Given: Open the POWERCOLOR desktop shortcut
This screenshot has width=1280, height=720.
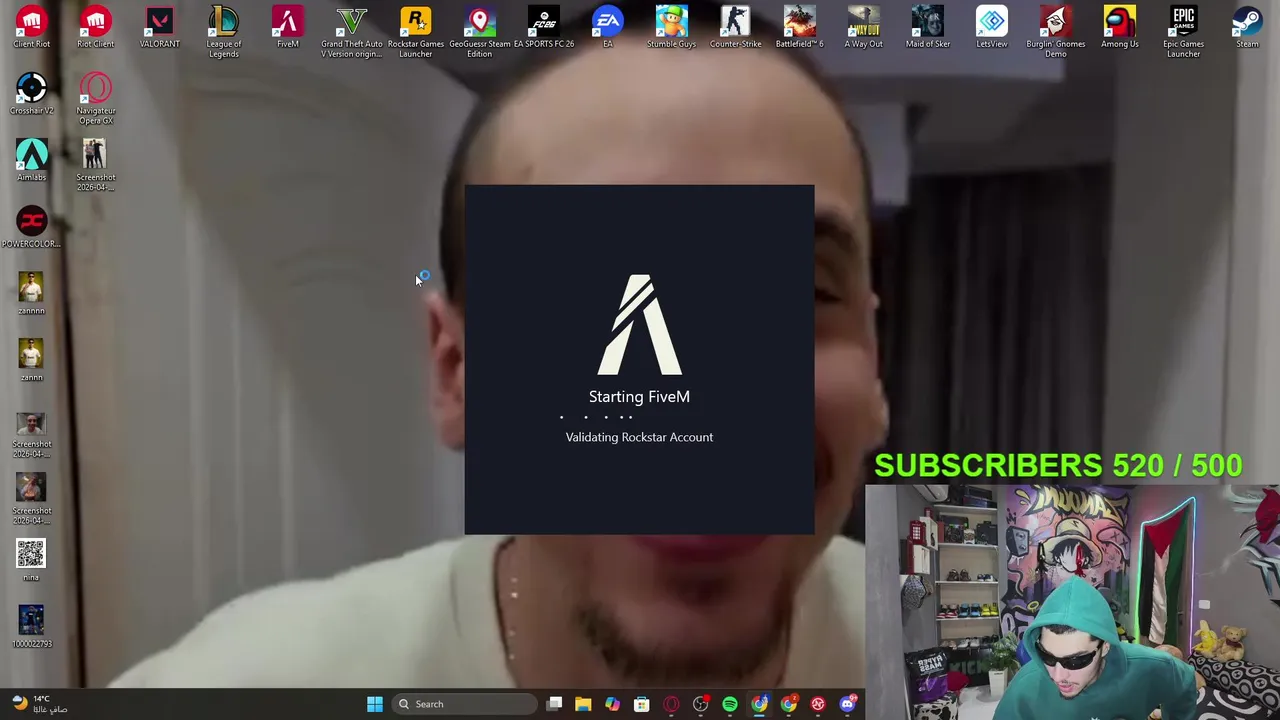Looking at the screenshot, I should tap(31, 227).
